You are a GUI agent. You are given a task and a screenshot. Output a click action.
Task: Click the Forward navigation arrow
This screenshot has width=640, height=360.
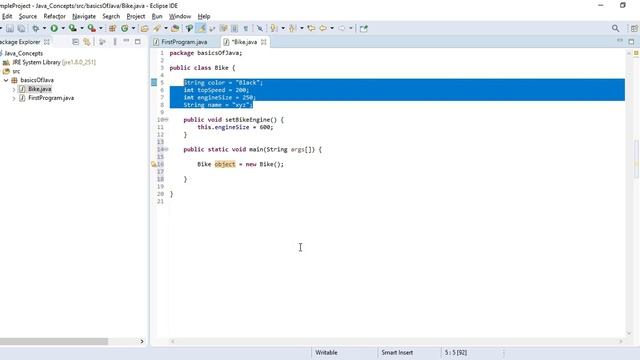[x=342, y=28]
